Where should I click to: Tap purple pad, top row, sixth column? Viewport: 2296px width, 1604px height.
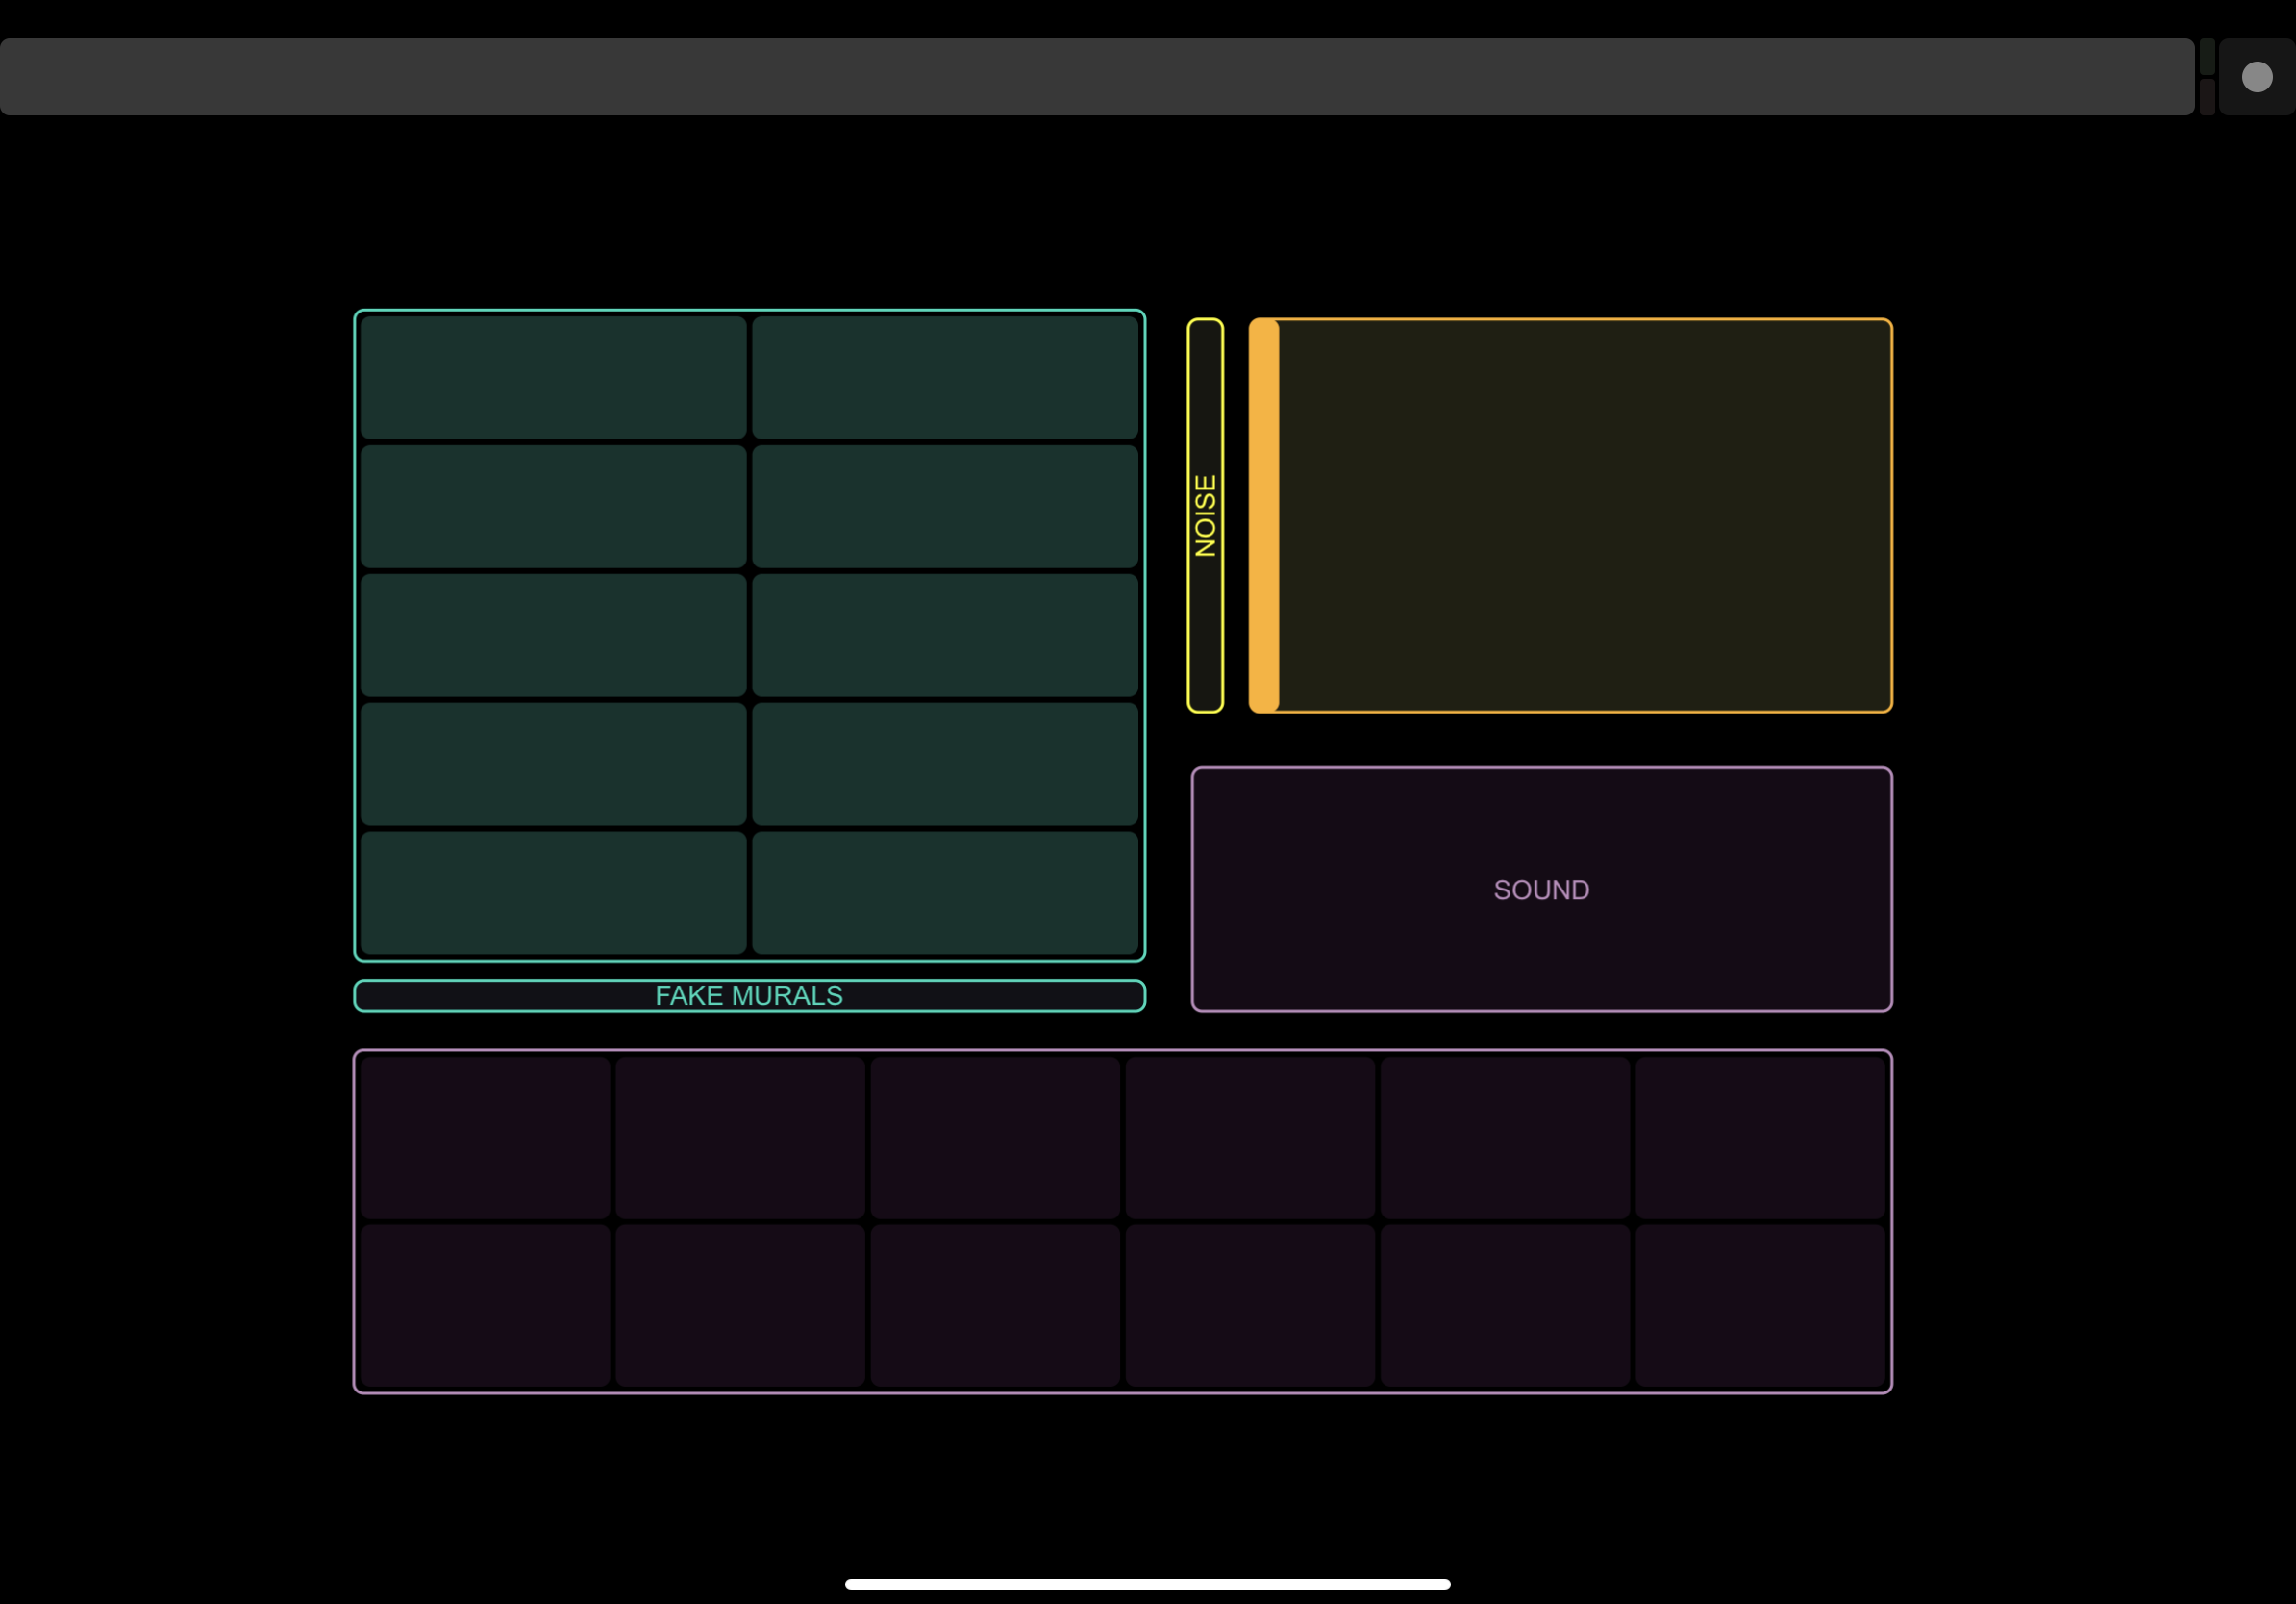pyautogui.click(x=1760, y=1138)
